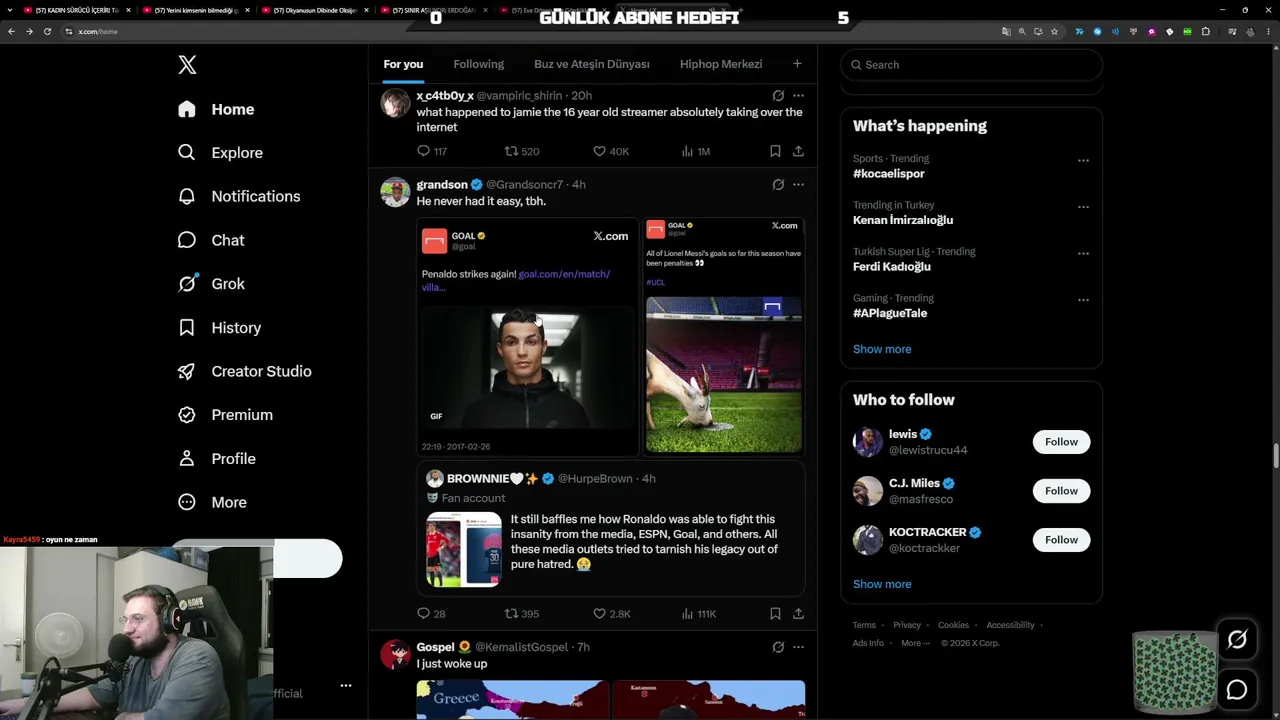Open Explore using the magnifier icon
The image size is (1280, 720).
(x=187, y=153)
